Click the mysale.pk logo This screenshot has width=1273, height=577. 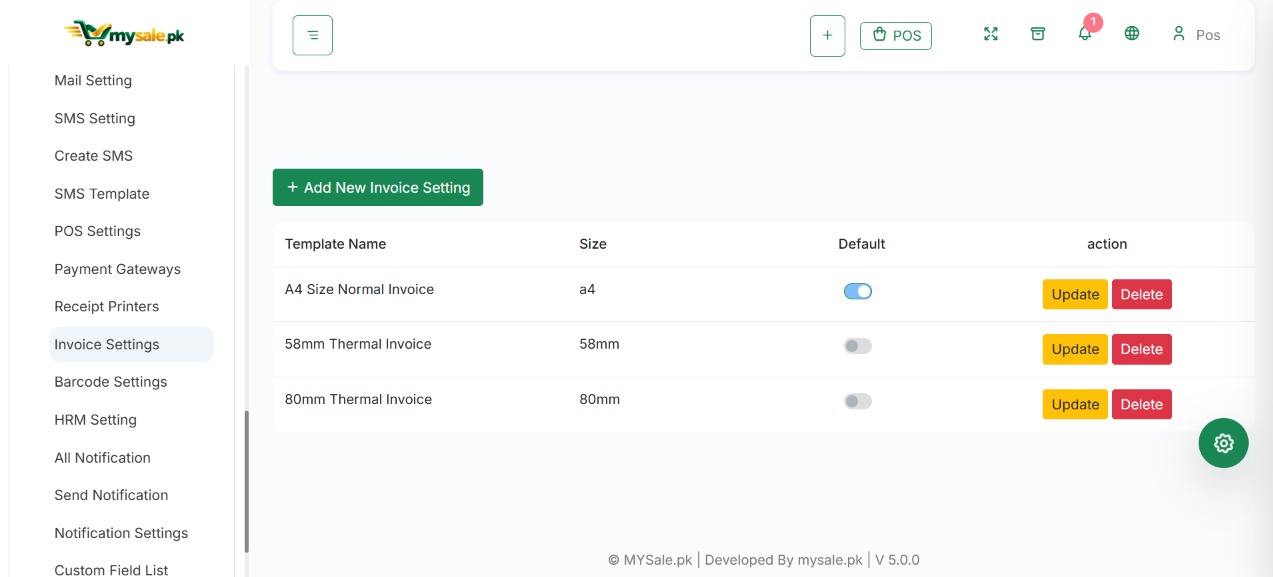[124, 34]
